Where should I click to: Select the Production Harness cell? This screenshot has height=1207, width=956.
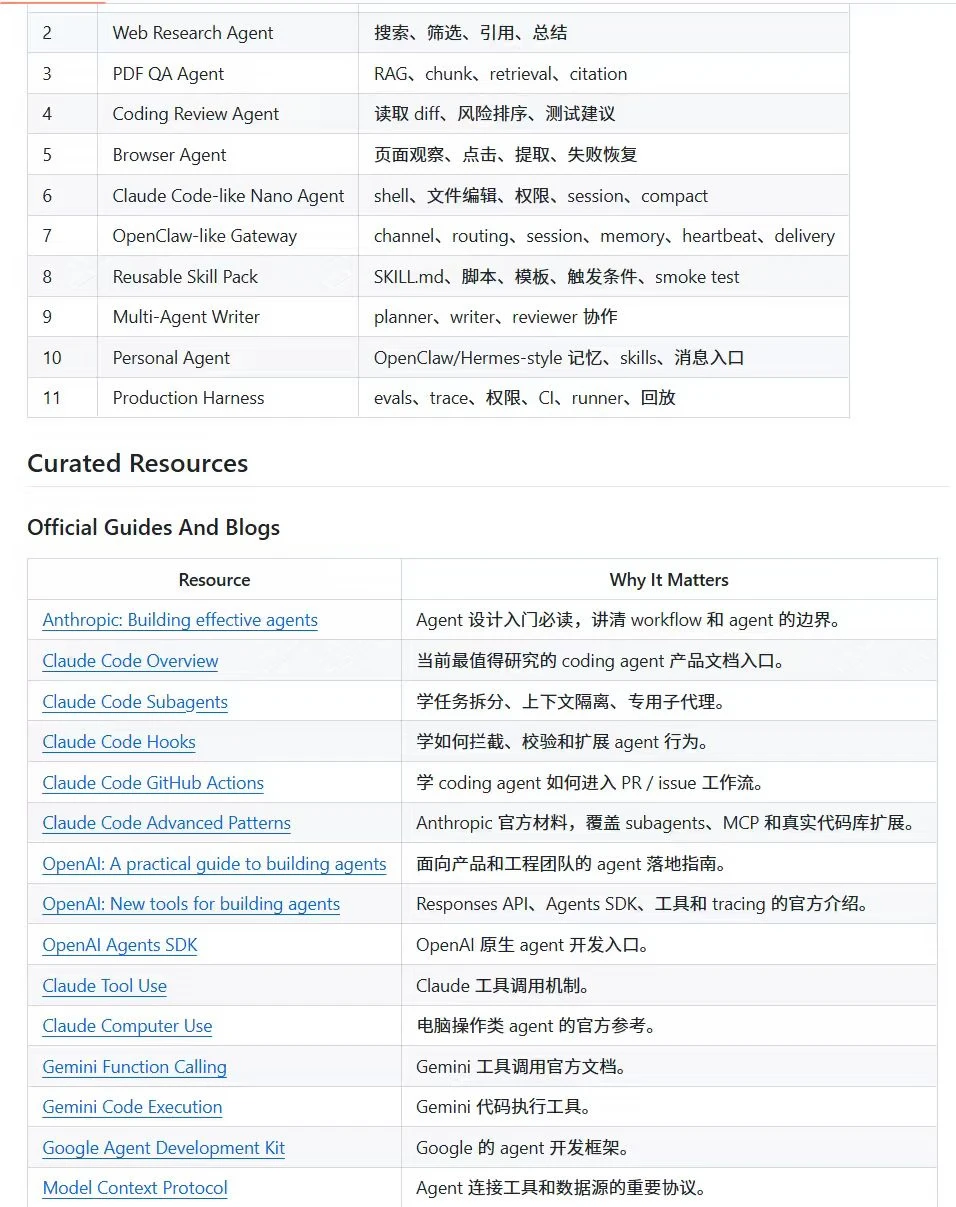coord(228,398)
